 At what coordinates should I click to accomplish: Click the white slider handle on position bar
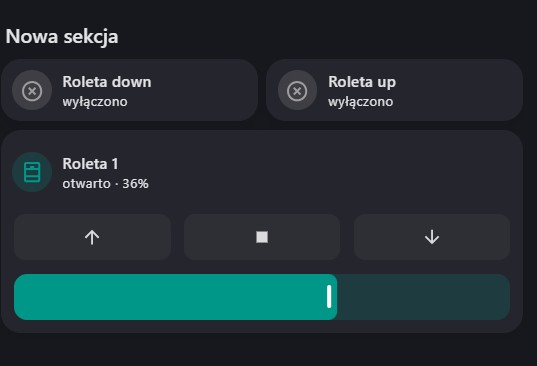[x=329, y=297]
